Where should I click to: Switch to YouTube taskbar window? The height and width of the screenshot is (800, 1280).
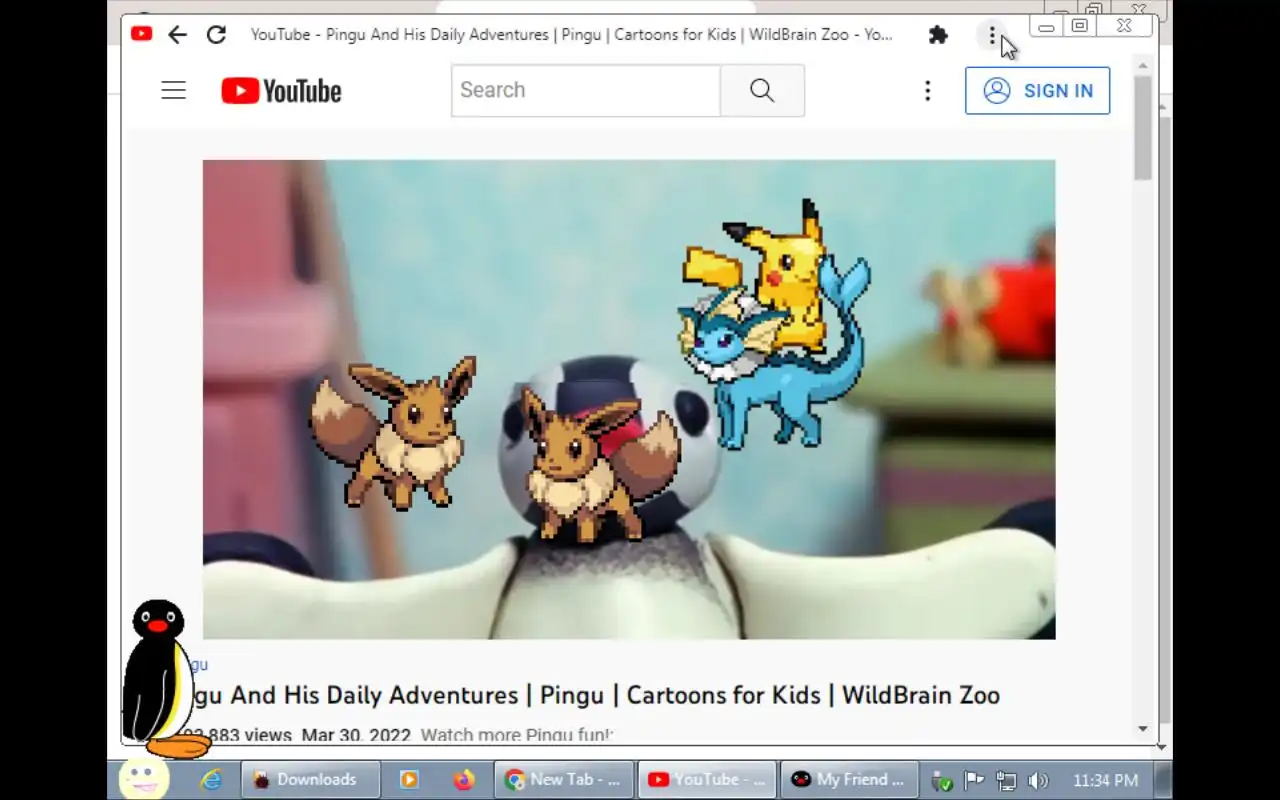[708, 780]
